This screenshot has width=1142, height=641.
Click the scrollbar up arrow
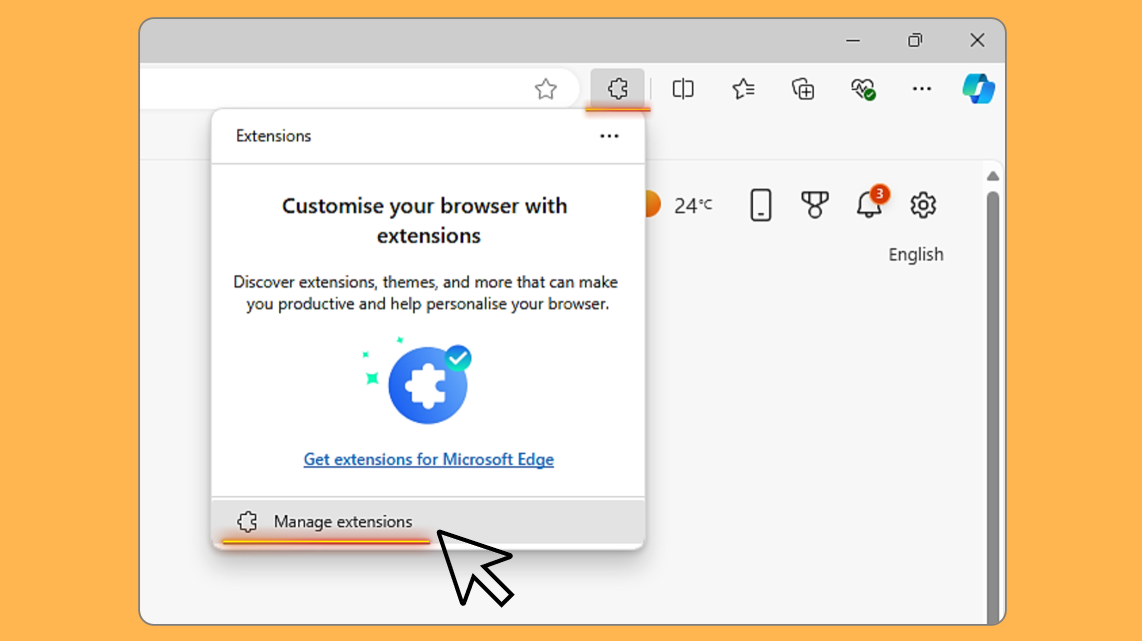pyautogui.click(x=993, y=176)
